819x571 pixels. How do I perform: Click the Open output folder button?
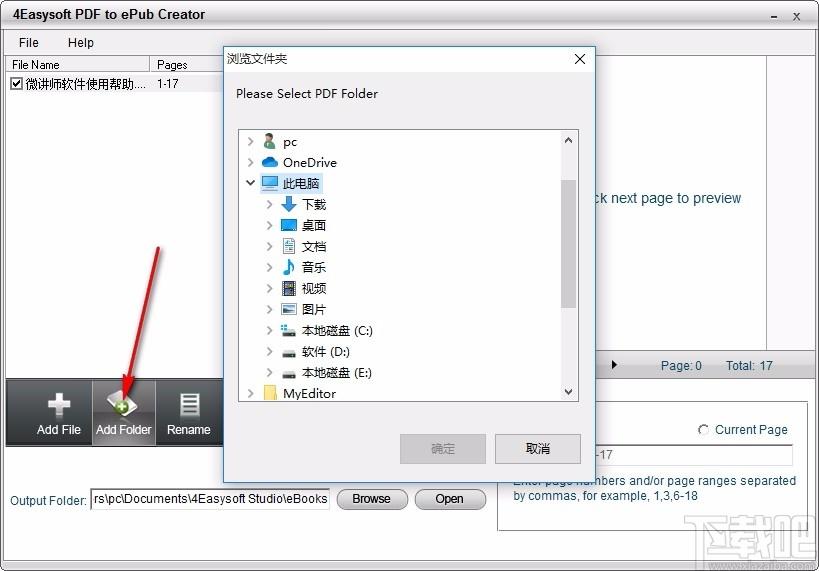coord(450,499)
